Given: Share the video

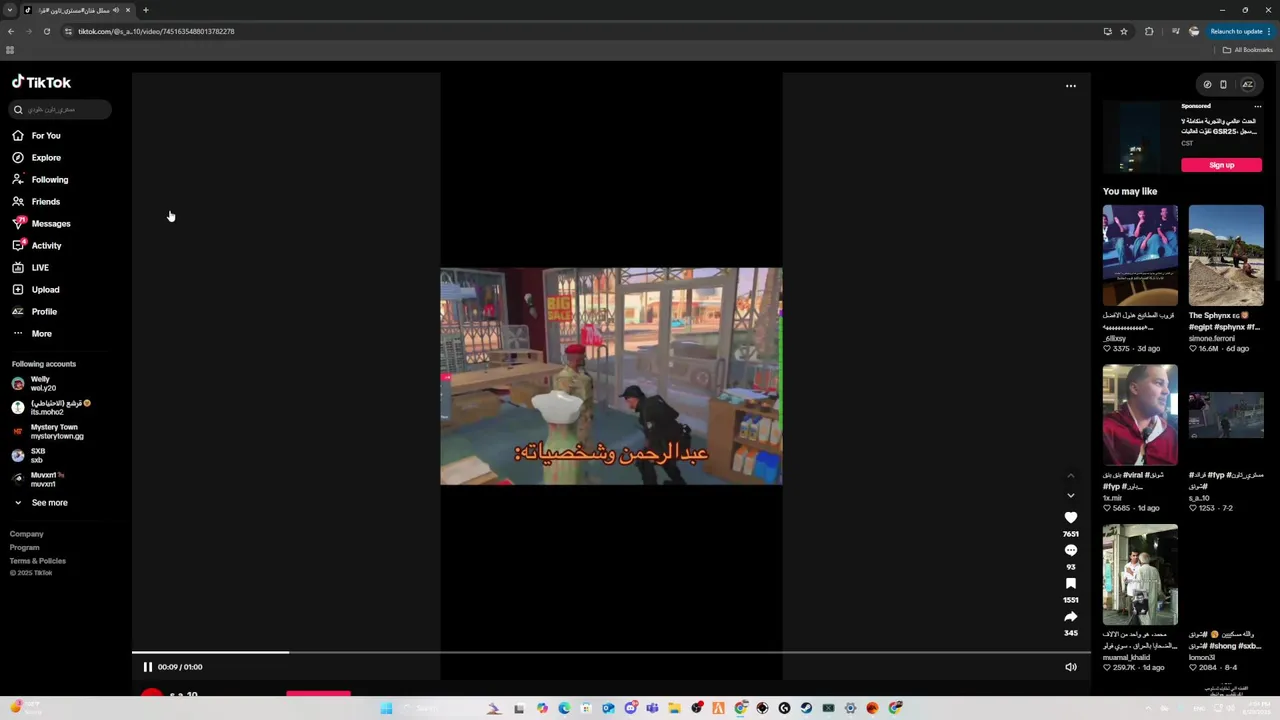Looking at the screenshot, I should tap(1071, 616).
